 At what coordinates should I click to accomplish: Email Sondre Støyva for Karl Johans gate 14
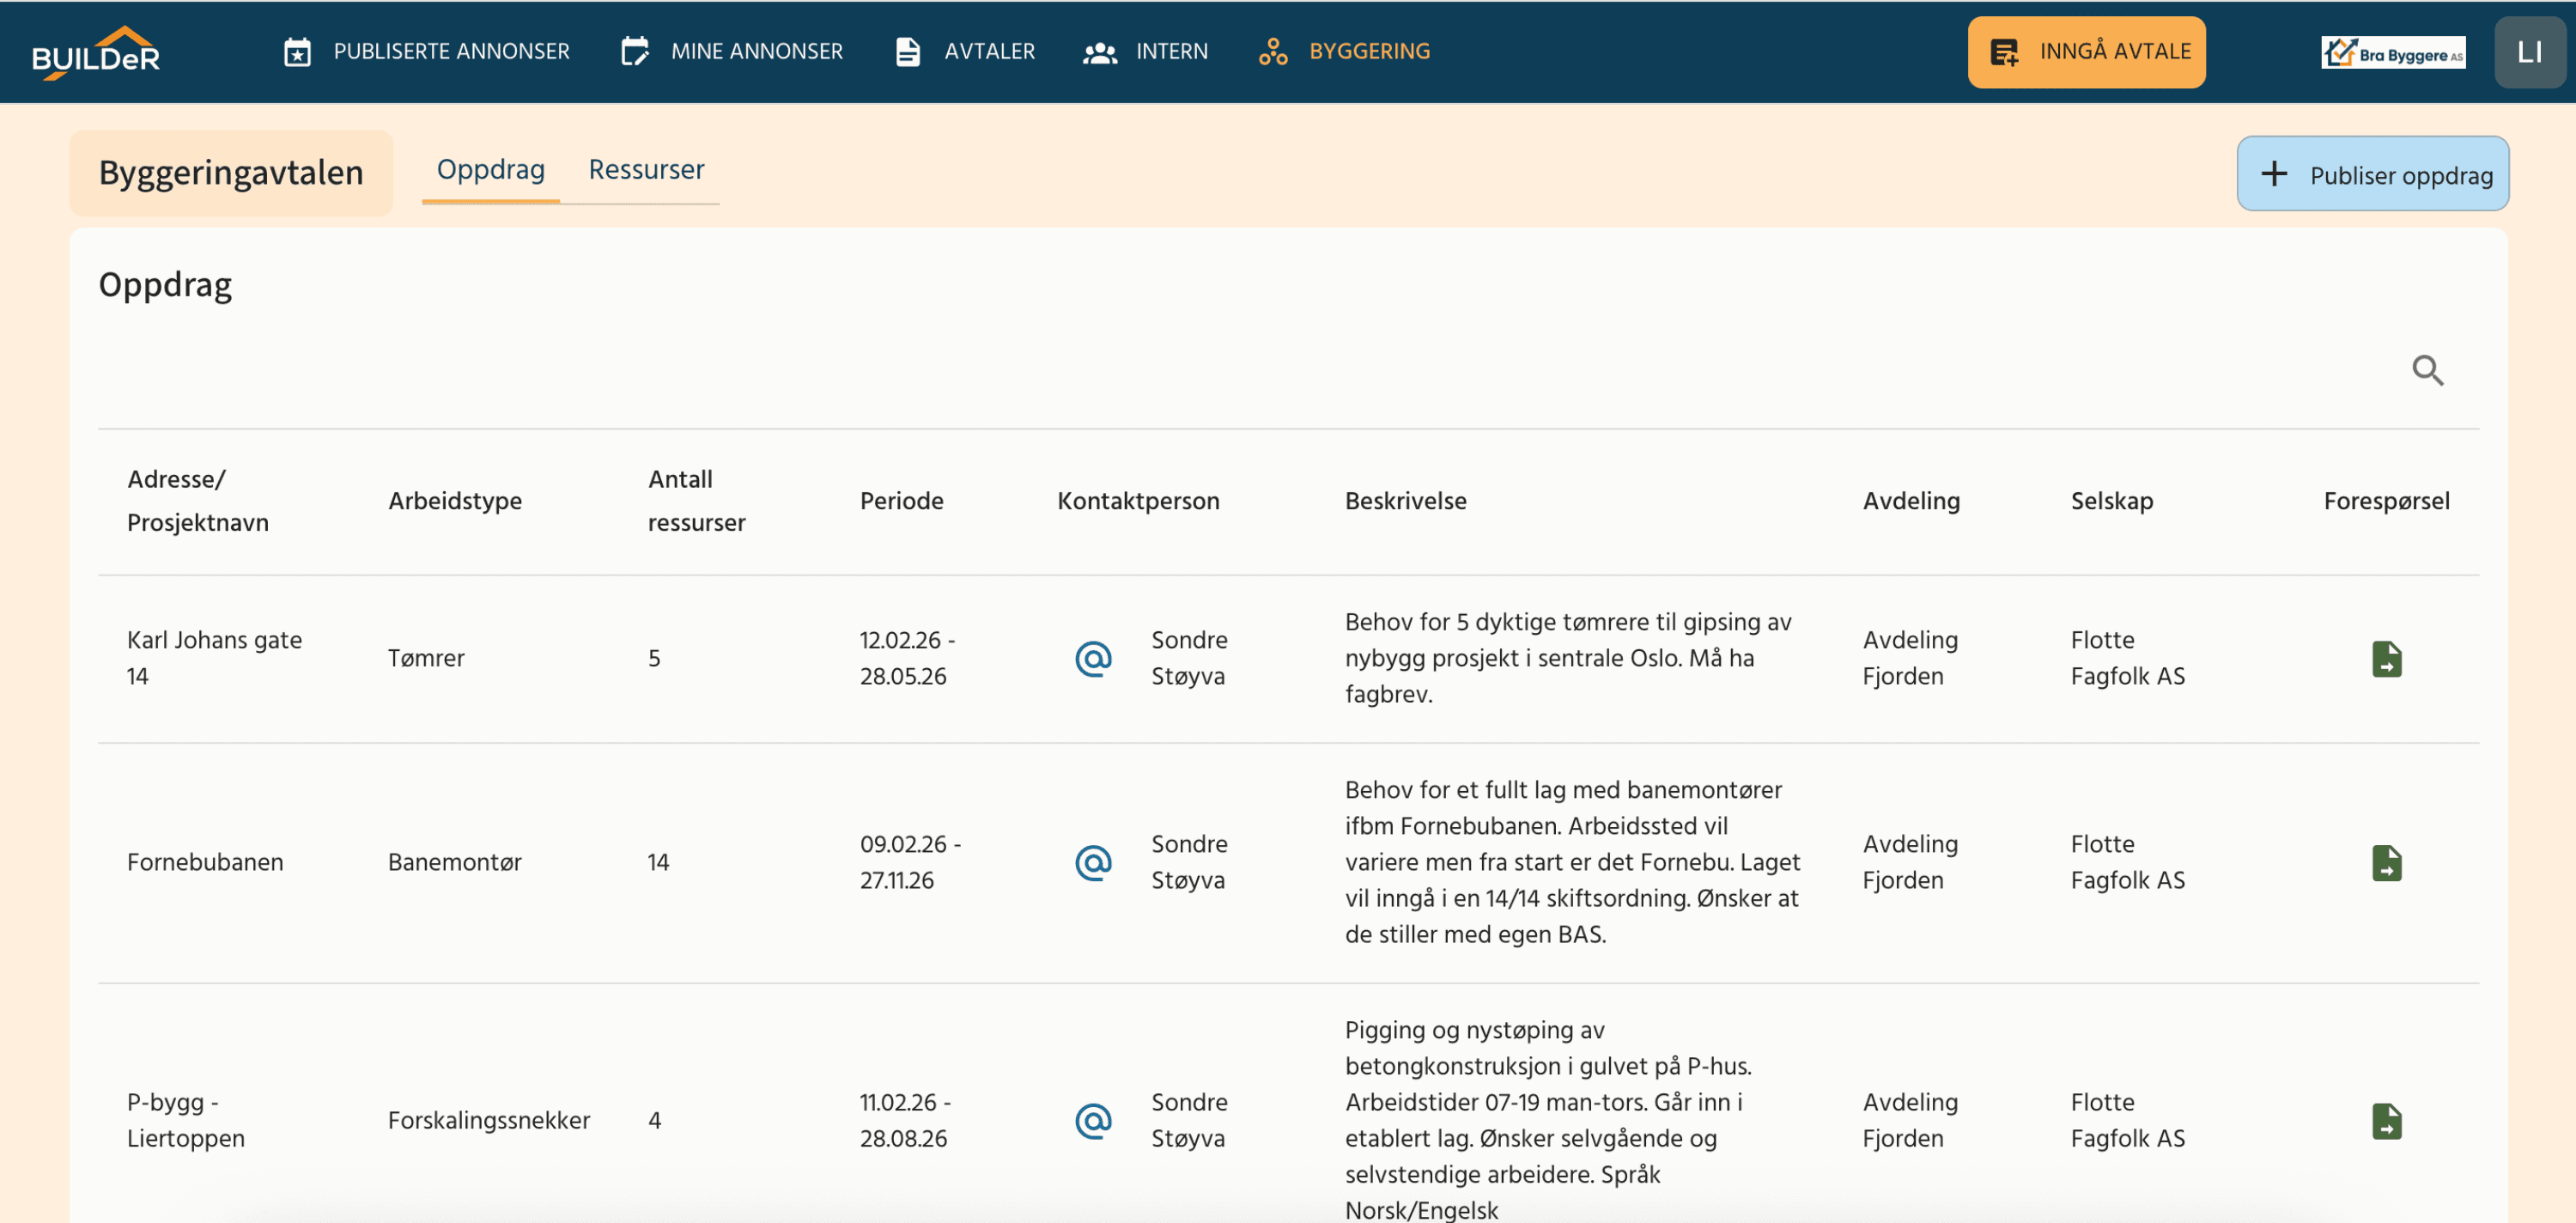point(1094,658)
